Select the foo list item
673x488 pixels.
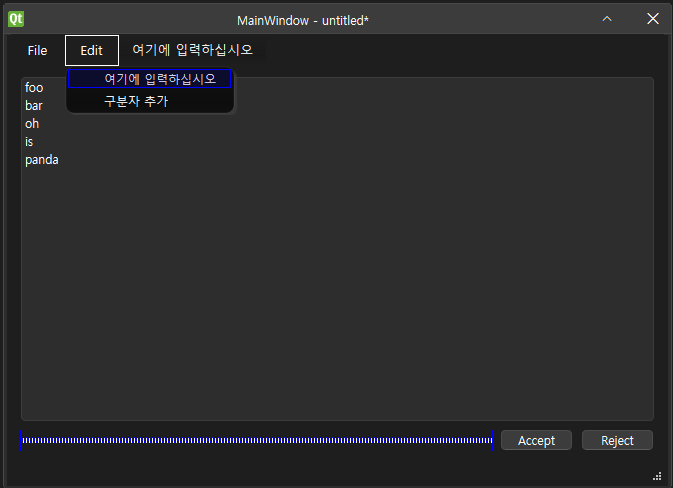click(34, 88)
